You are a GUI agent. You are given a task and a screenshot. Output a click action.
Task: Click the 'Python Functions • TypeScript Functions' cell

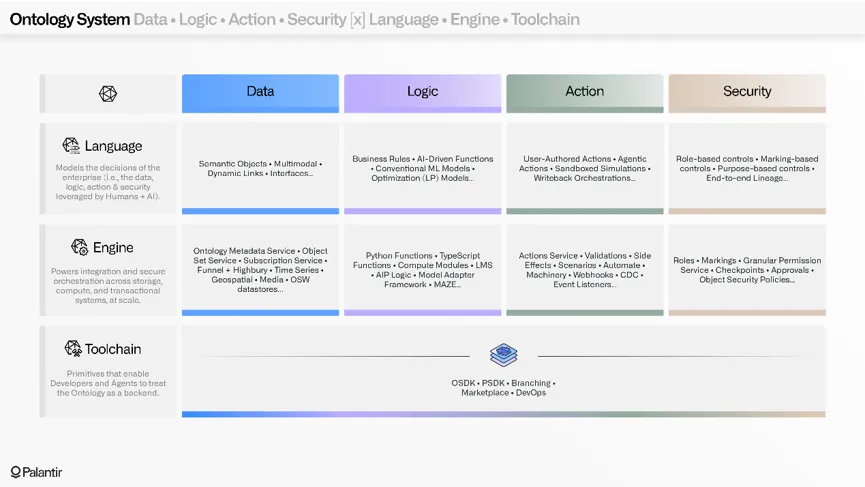point(423,270)
